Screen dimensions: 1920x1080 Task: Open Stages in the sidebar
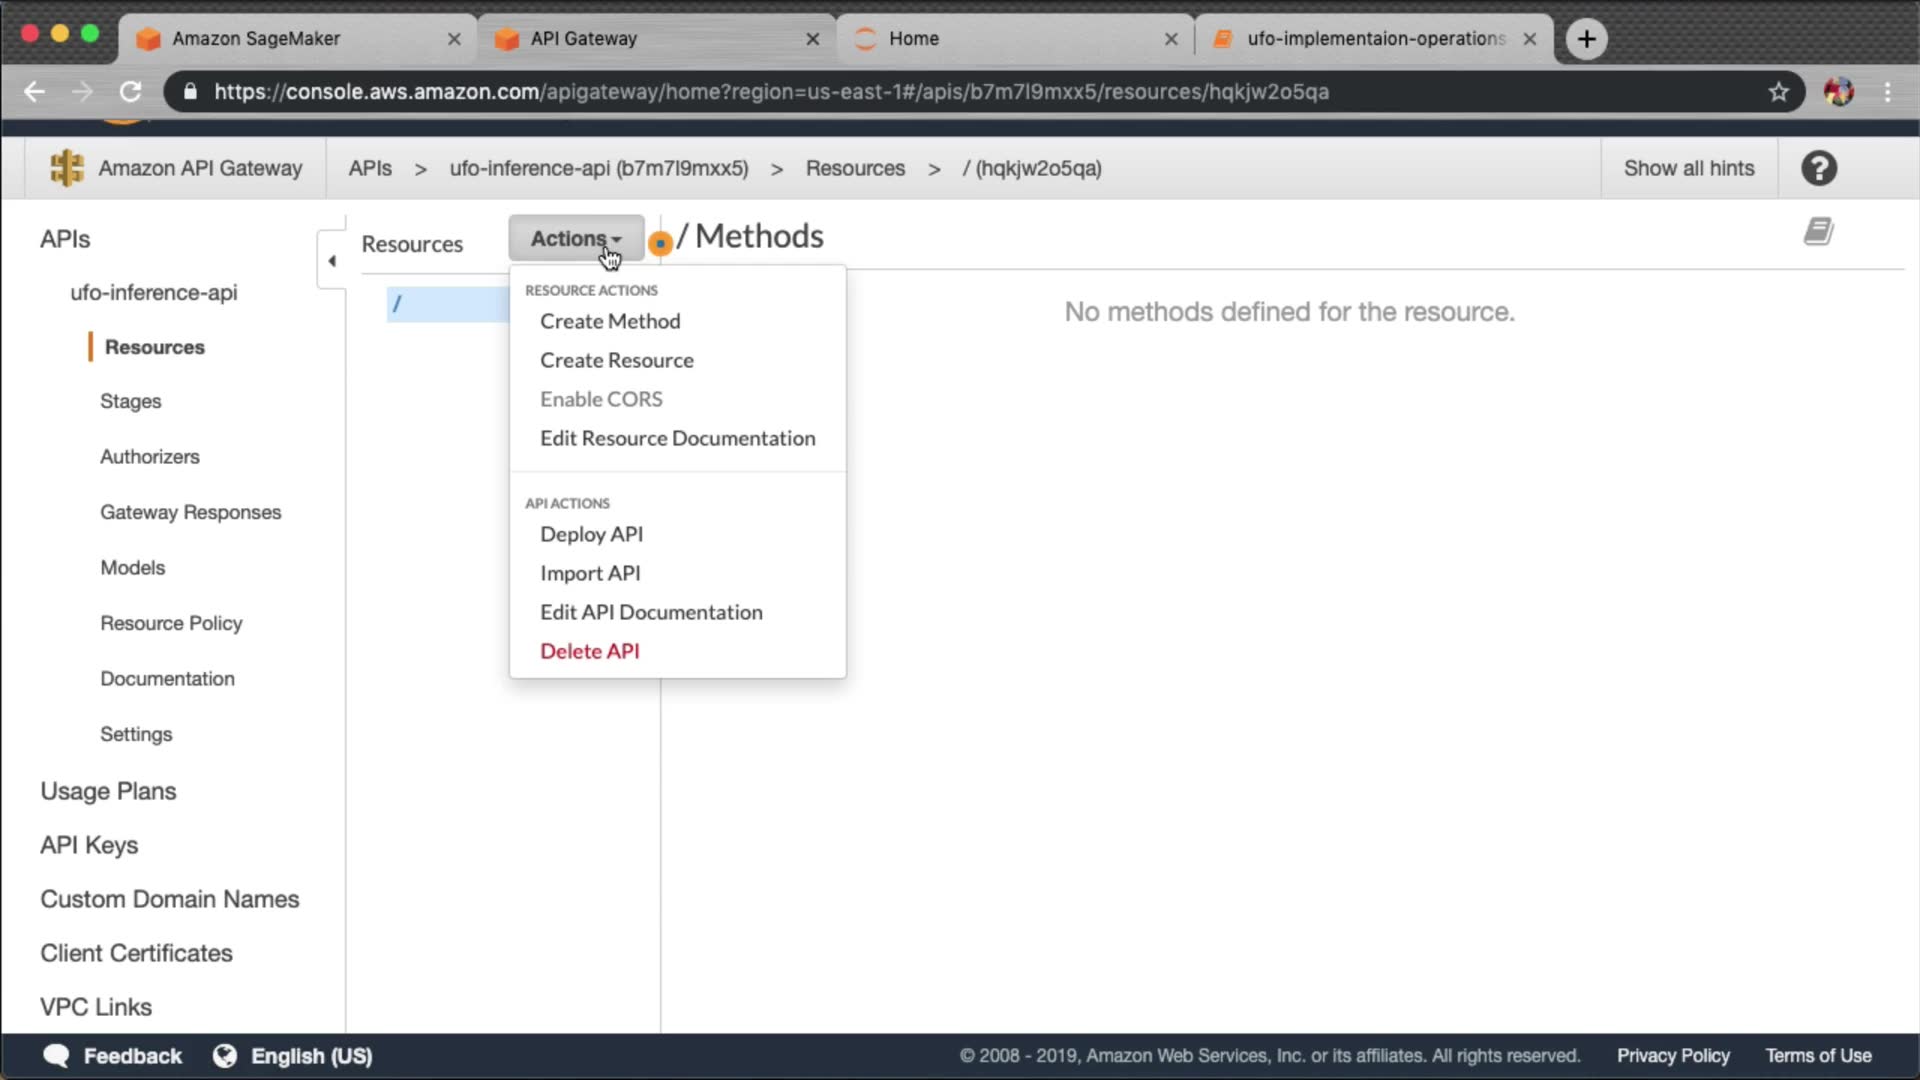pyautogui.click(x=130, y=401)
